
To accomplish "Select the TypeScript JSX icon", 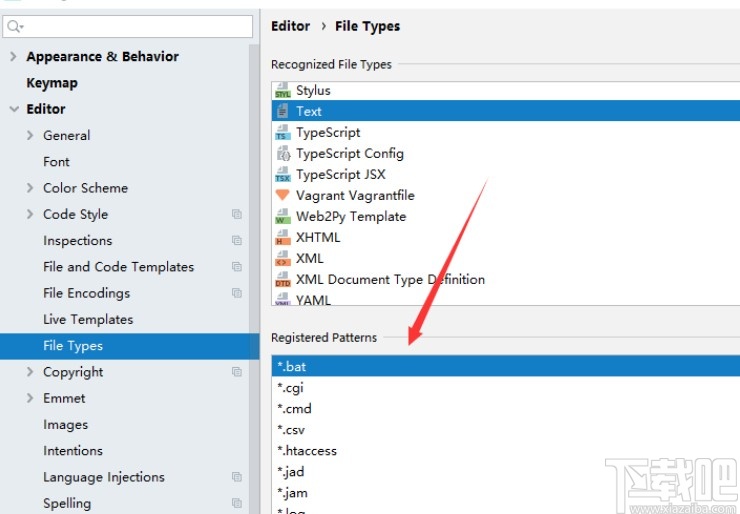I will click(x=282, y=175).
